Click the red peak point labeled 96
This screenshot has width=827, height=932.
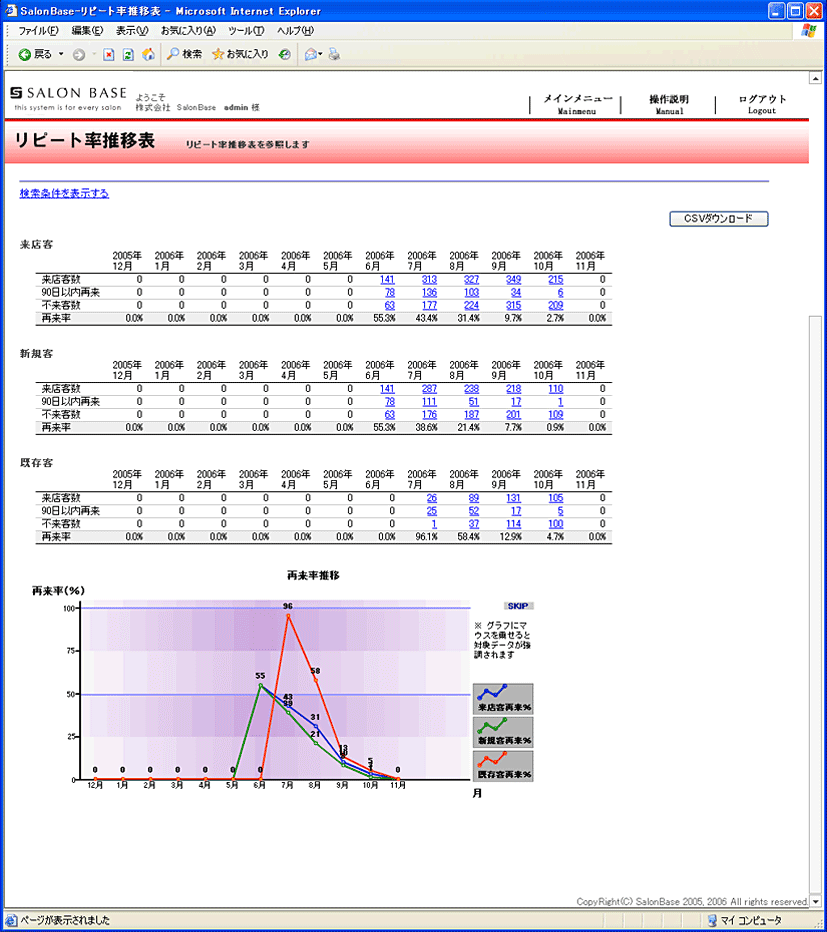click(x=288, y=616)
